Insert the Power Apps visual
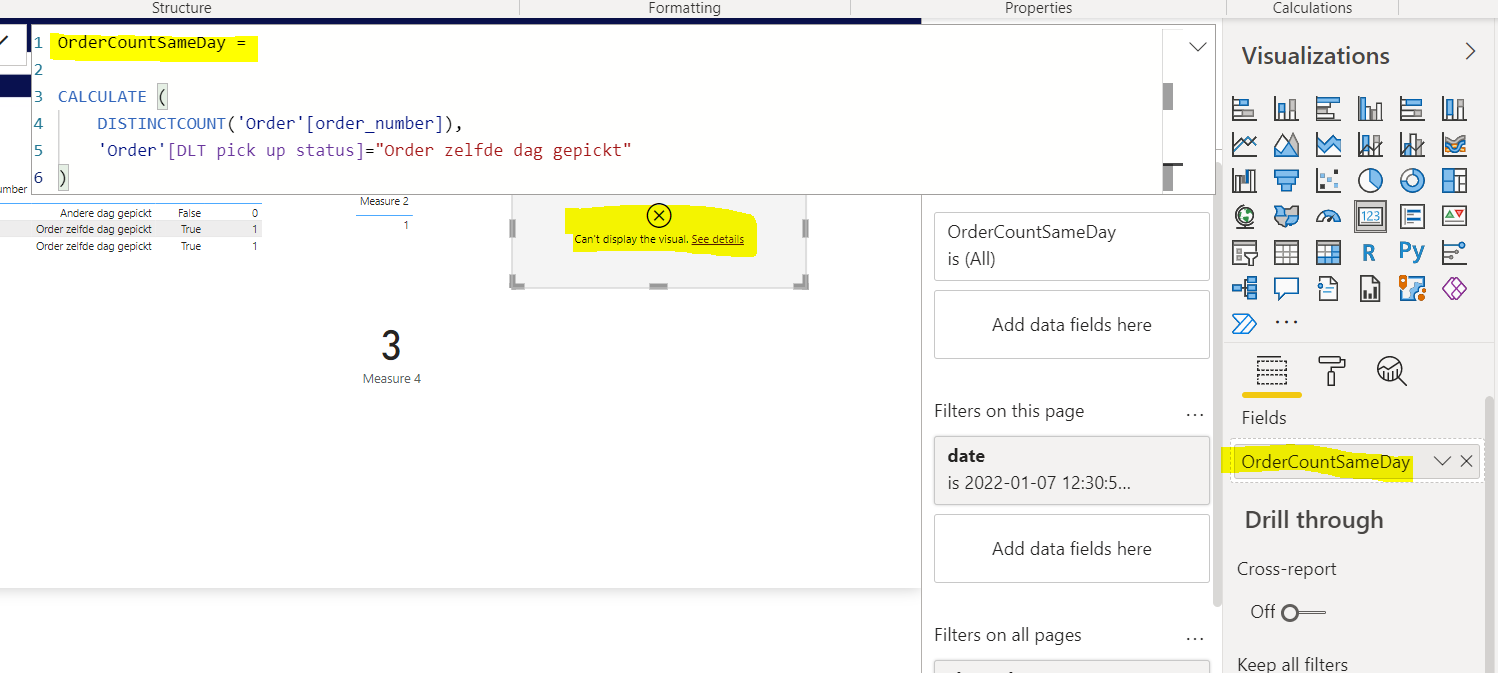The height and width of the screenshot is (673, 1498). (x=1454, y=288)
